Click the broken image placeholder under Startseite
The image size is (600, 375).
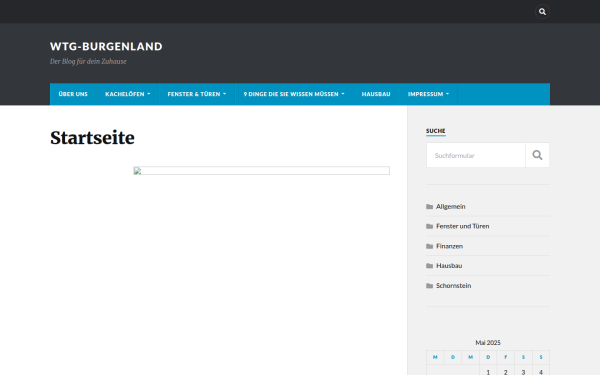pyautogui.click(x=261, y=171)
